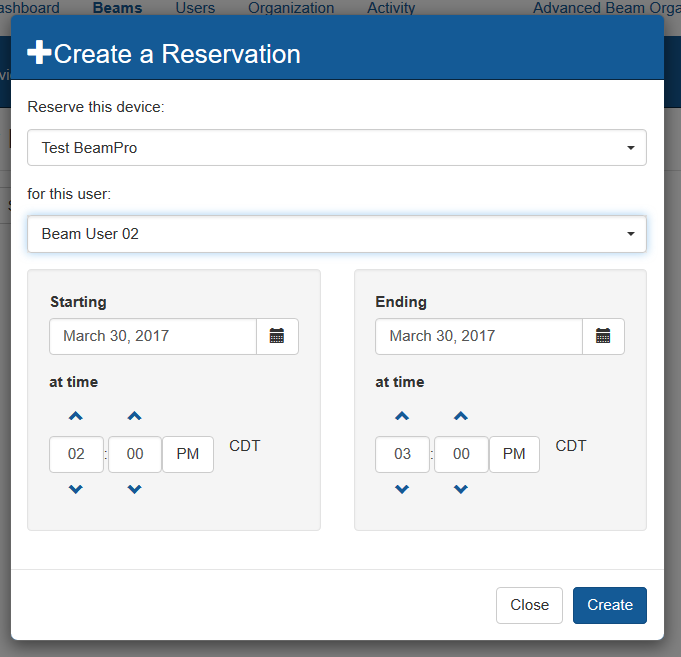Decrease the Ending hour with down chevron
This screenshot has width=681, height=657.
402,489
